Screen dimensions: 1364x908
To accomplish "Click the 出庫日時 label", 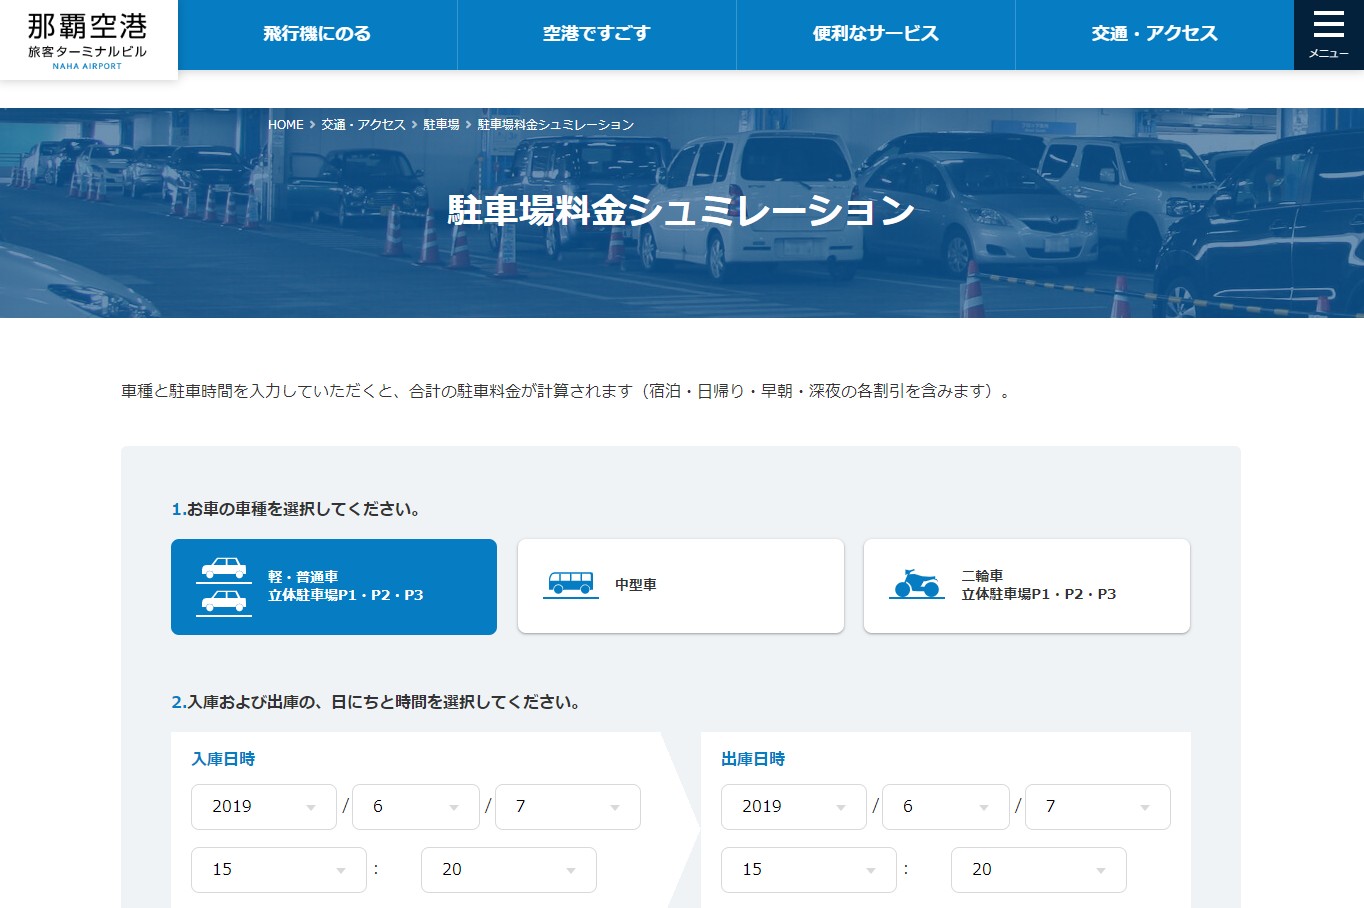I will pyautogui.click(x=753, y=759).
